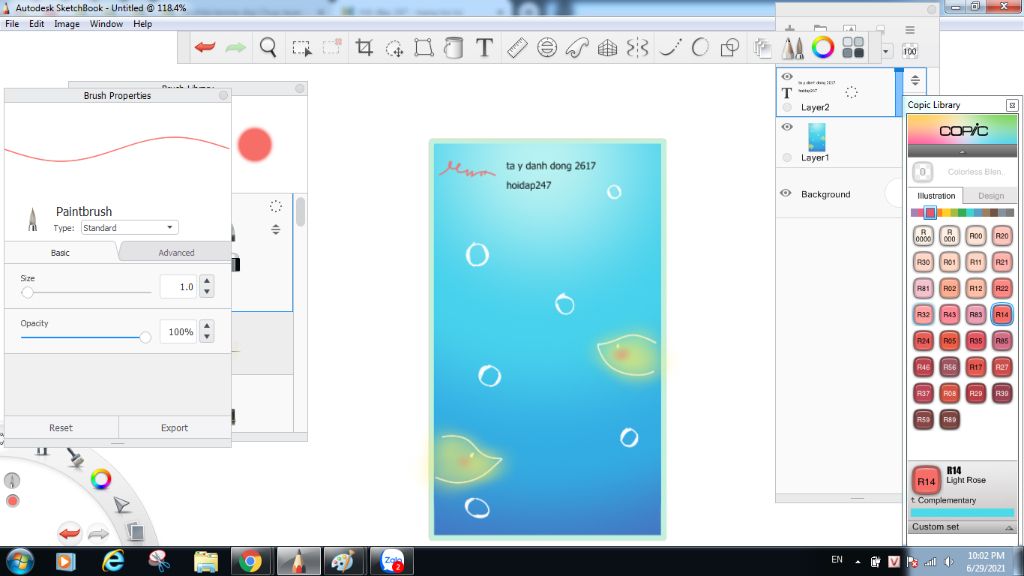This screenshot has width=1024, height=576.
Task: Click the arrow-pointer tool icon on the lagoon
Action: click(x=121, y=505)
